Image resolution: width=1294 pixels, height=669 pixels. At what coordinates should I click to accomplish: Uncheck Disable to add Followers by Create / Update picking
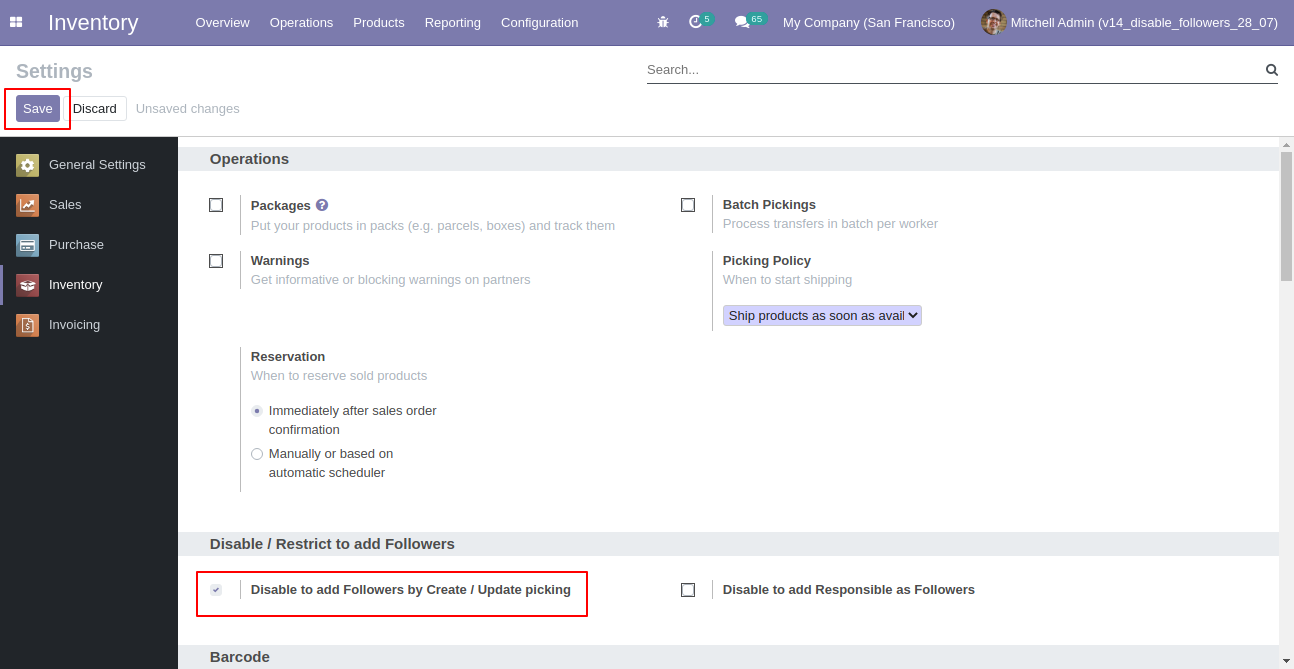click(x=216, y=590)
